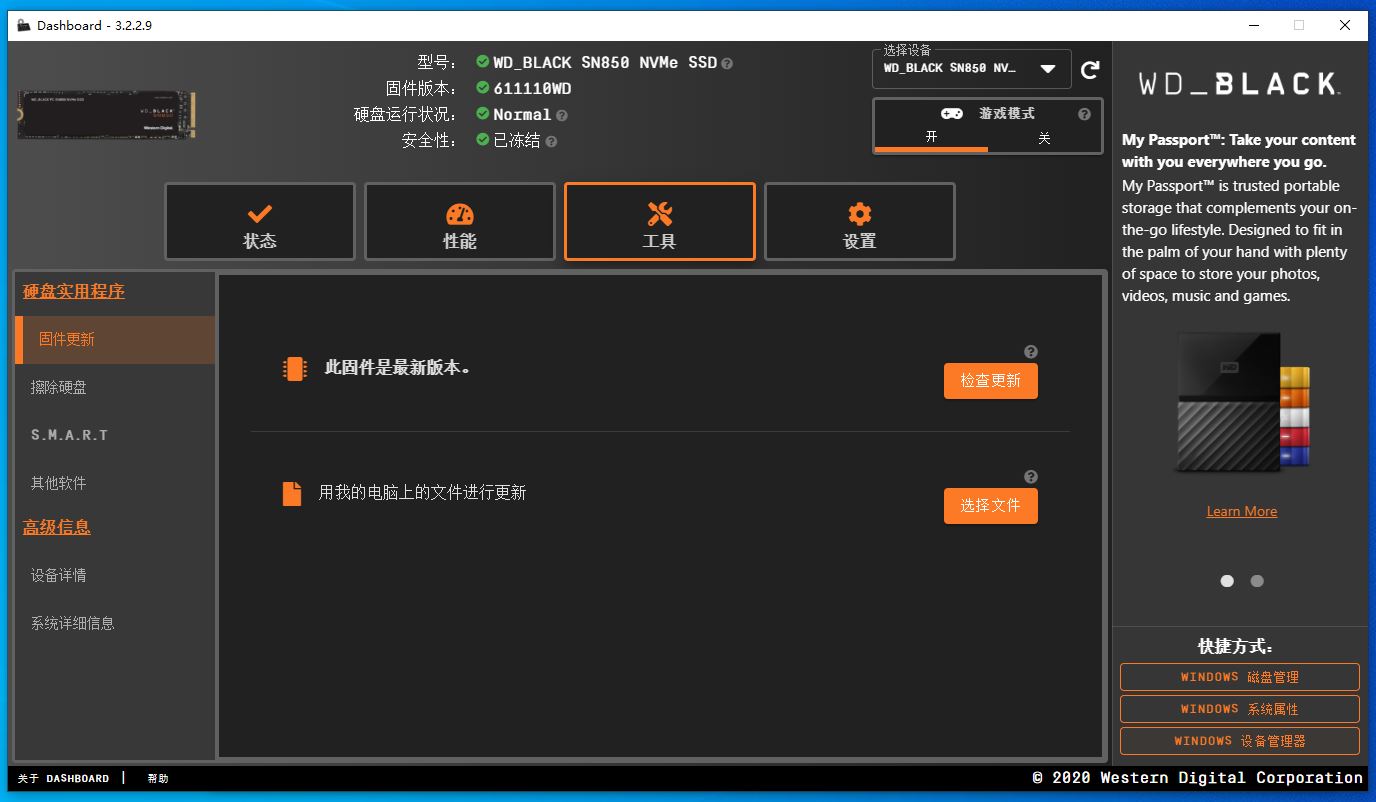Expand the 选择设备 device dropdown

[x=1047, y=69]
